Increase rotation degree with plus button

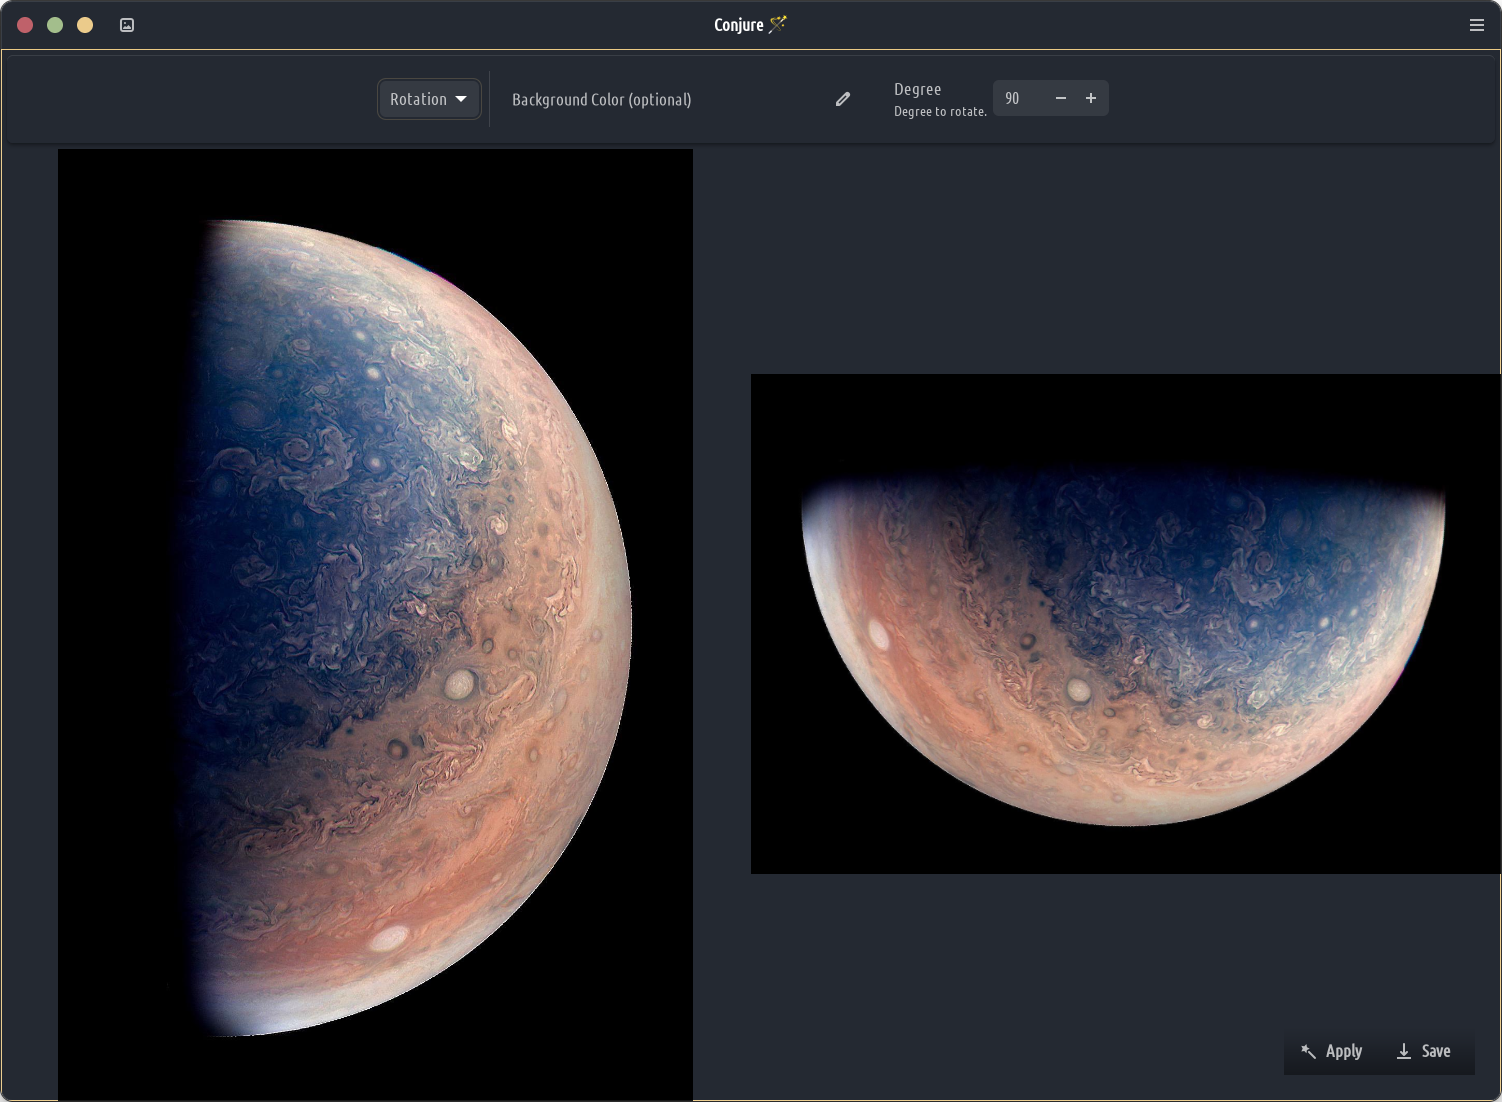[1091, 98]
